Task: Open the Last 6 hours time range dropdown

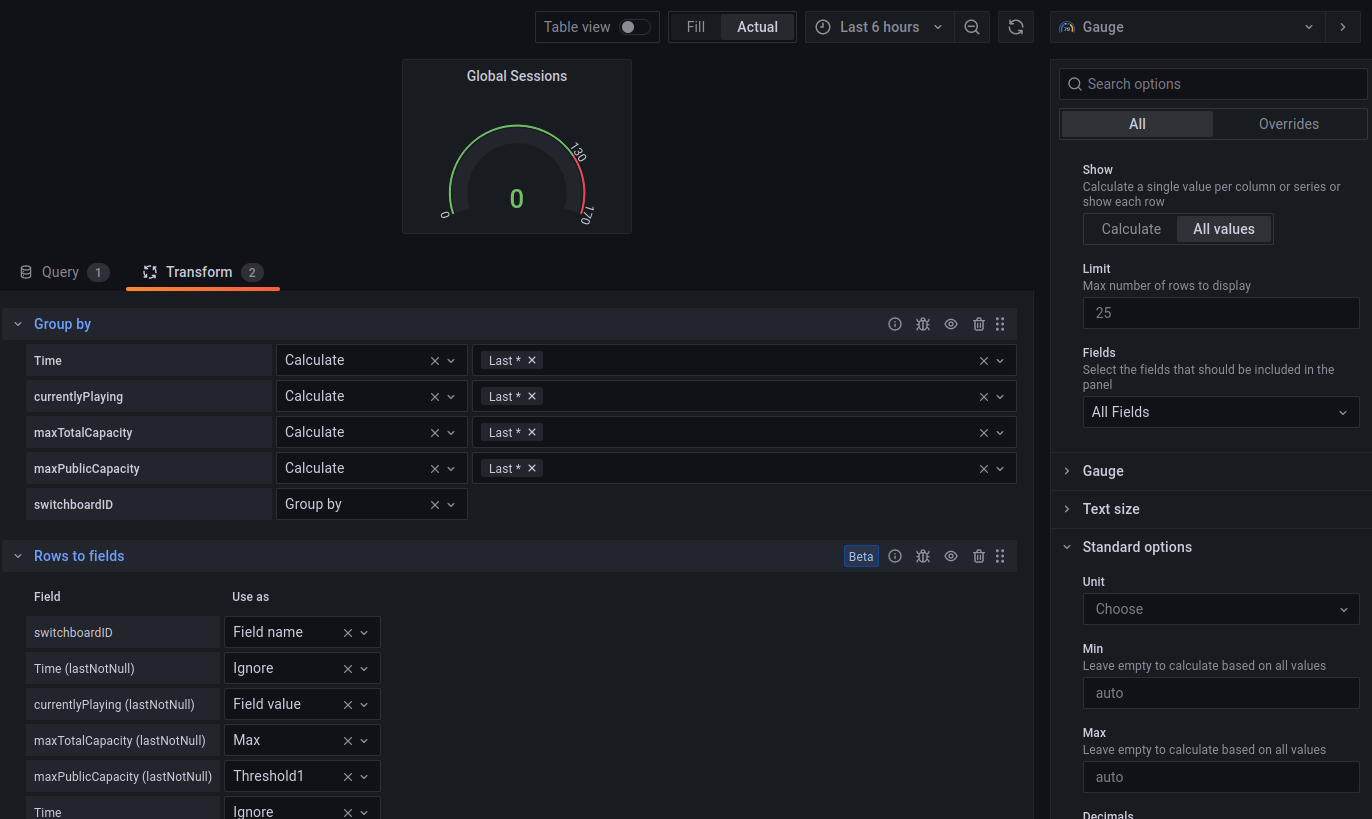Action: (878, 27)
